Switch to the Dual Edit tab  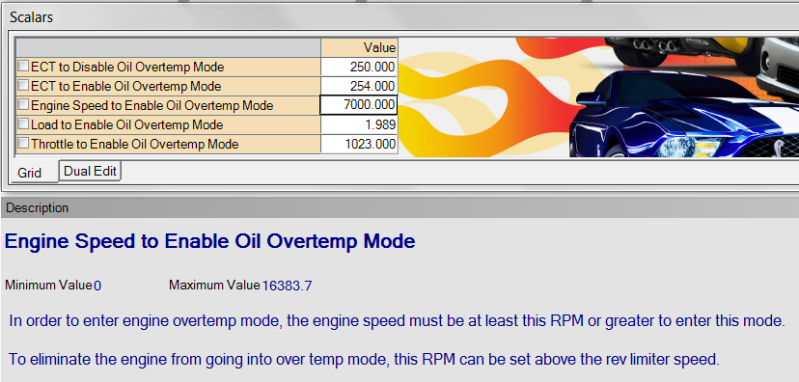pyautogui.click(x=91, y=171)
